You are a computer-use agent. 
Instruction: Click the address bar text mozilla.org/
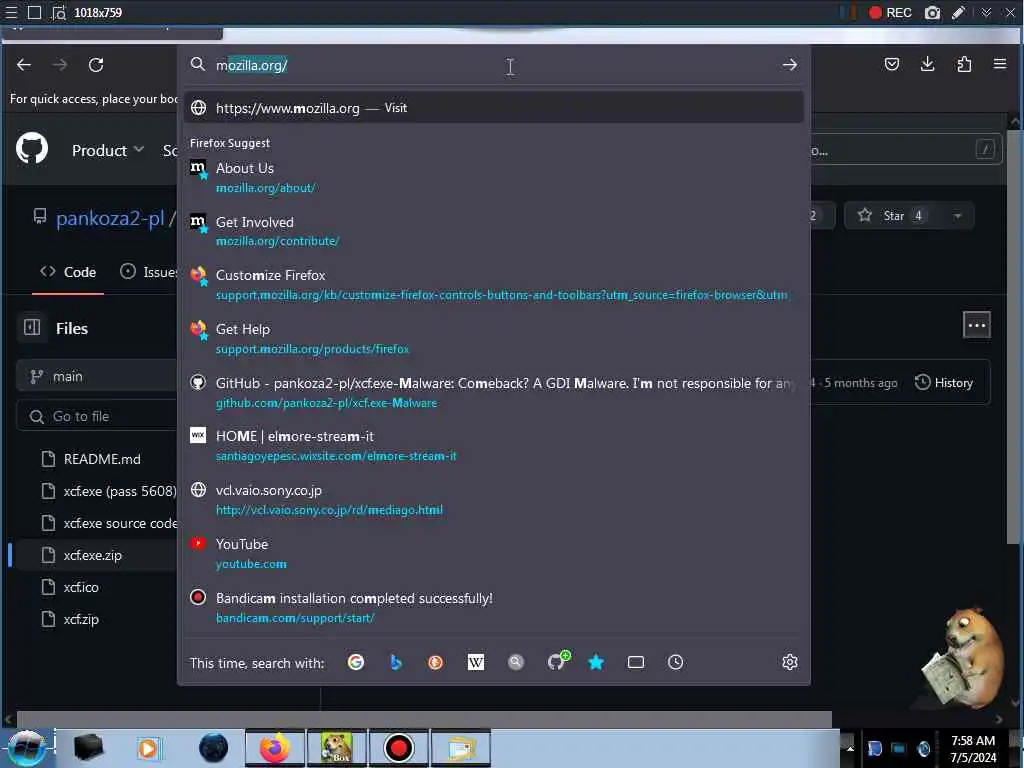tap(251, 65)
